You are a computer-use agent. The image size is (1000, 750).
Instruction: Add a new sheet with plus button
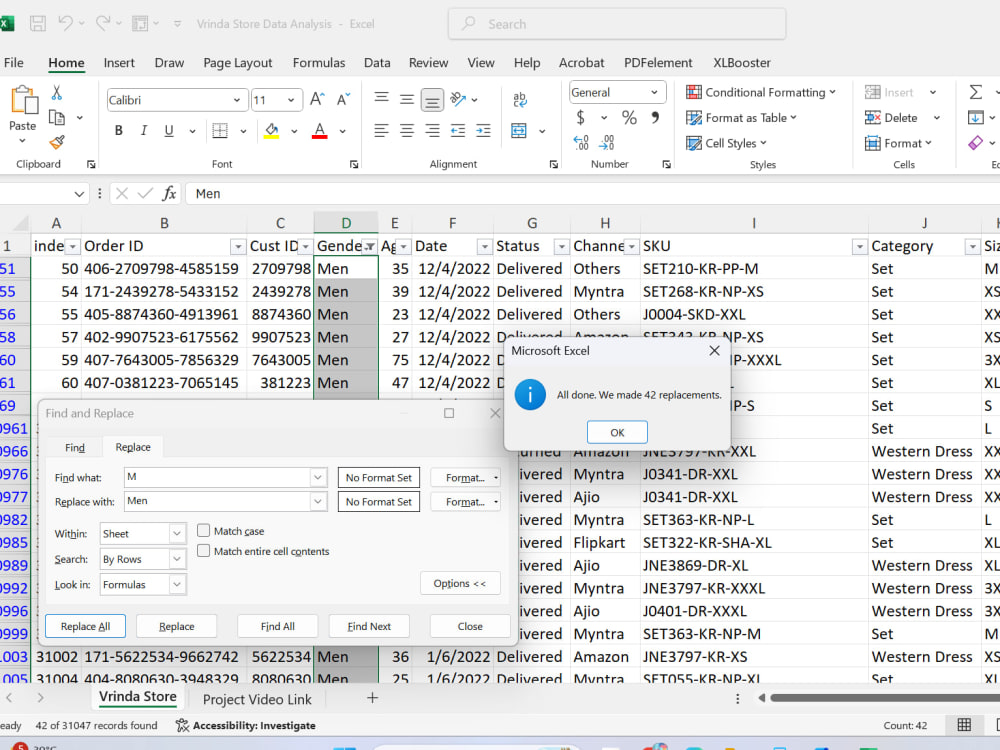point(372,698)
